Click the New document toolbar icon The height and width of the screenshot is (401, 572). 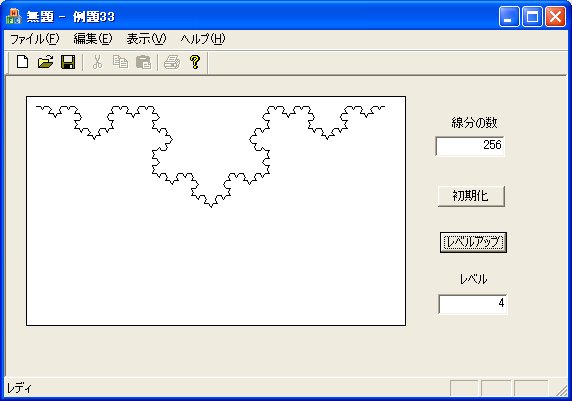(x=23, y=62)
